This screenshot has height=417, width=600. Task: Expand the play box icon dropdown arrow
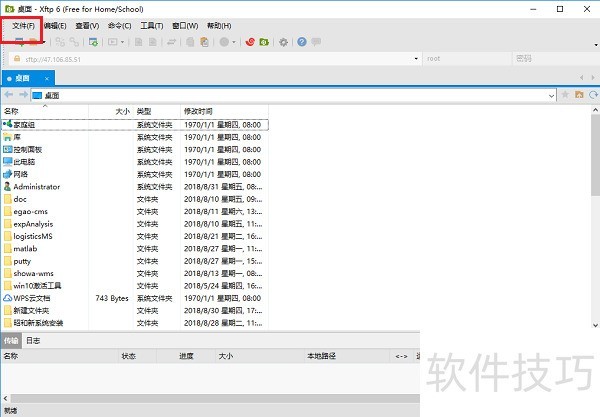[x=122, y=42]
